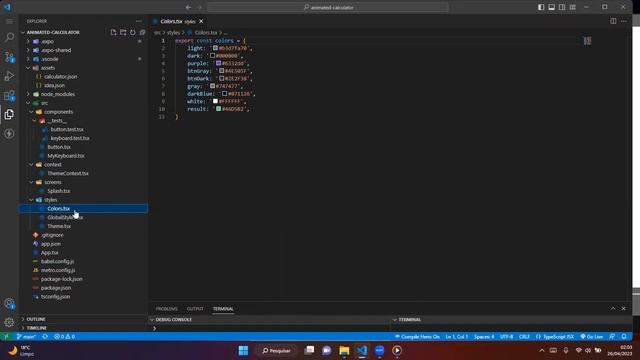Click the white color swatch in code

point(215,101)
